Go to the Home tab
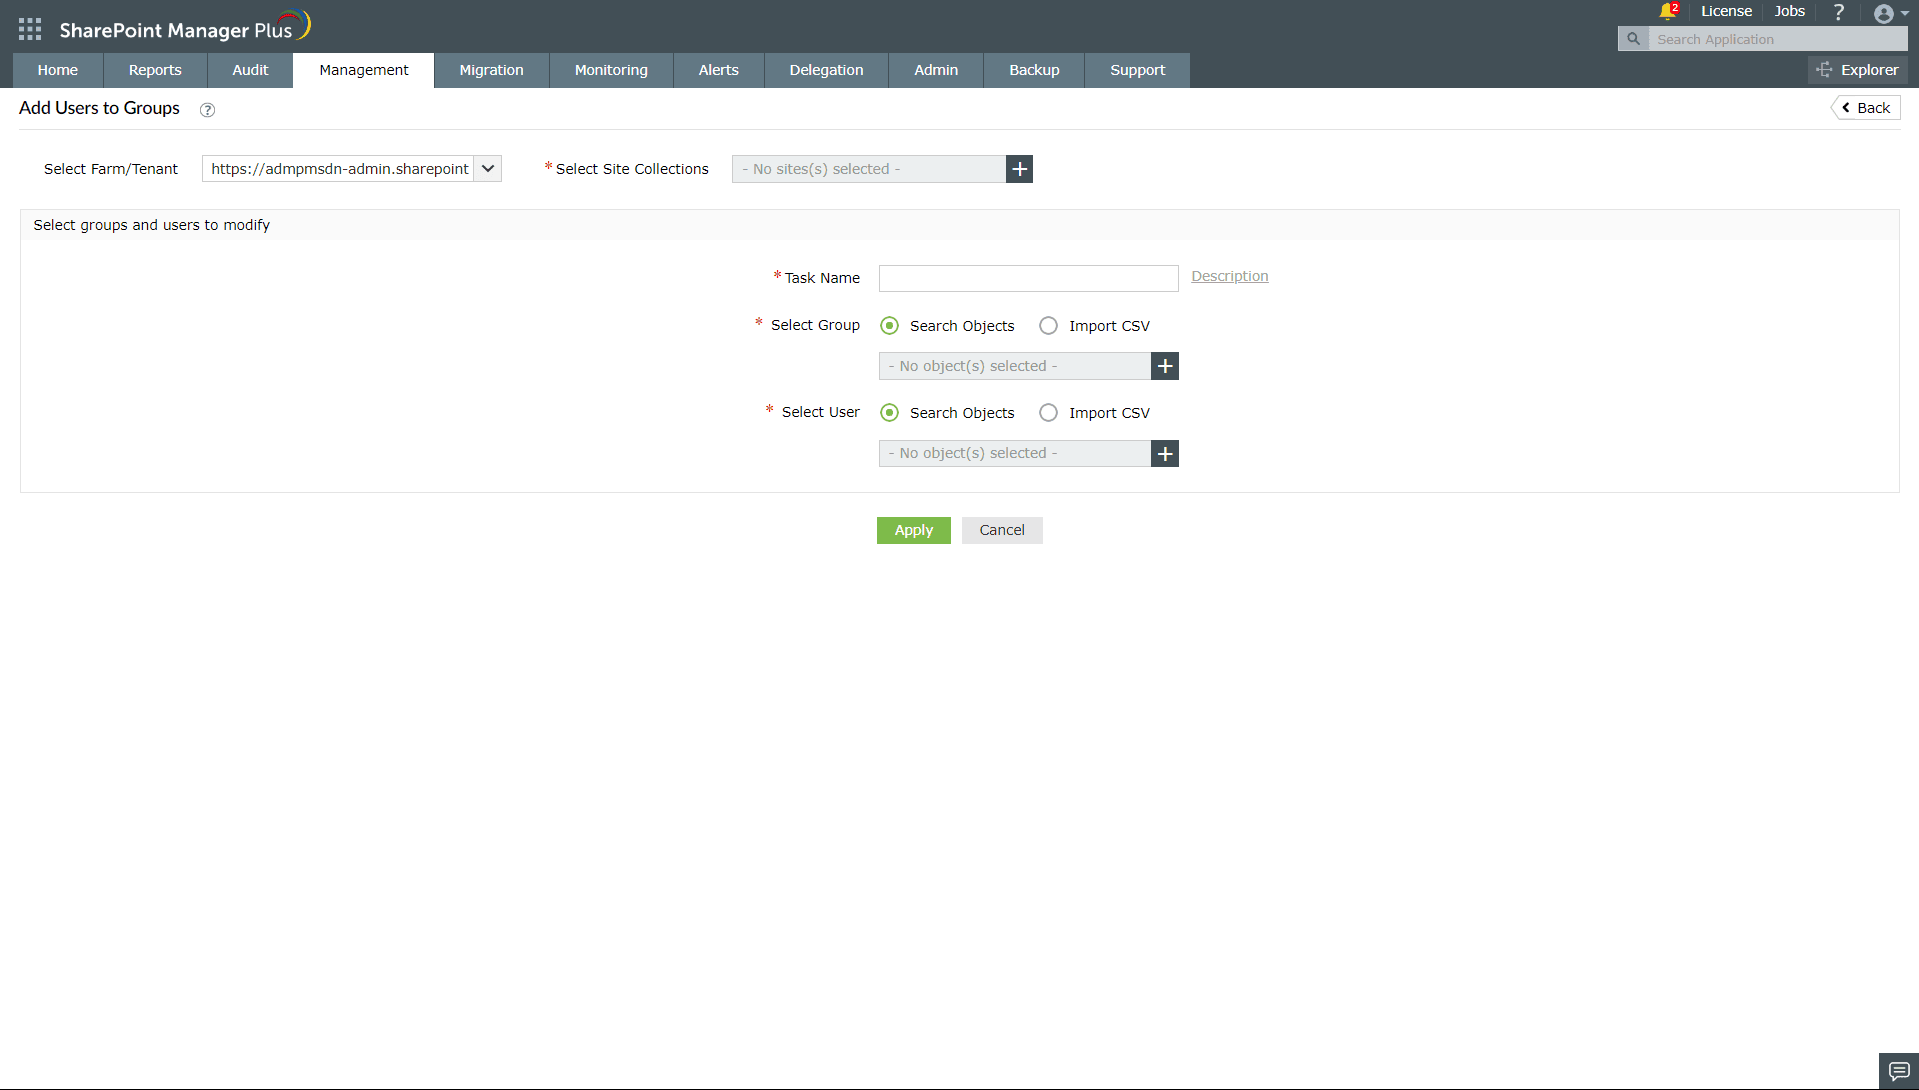This screenshot has height=1090, width=1919. coord(58,70)
